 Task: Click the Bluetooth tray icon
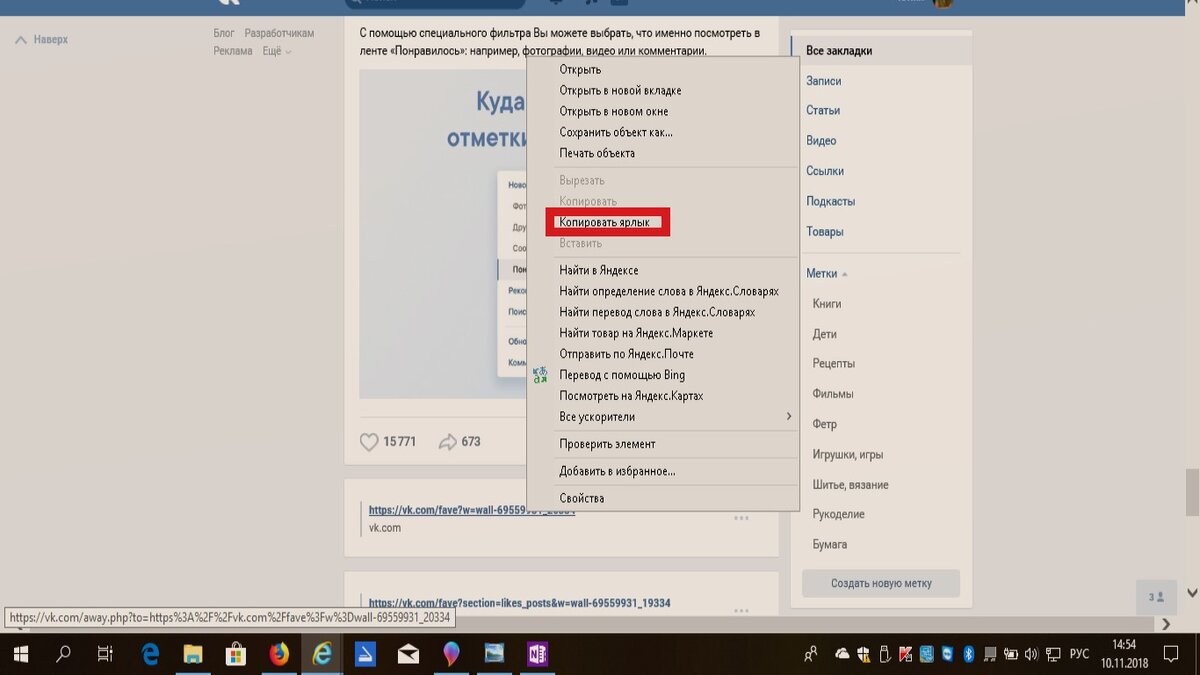coord(968,654)
